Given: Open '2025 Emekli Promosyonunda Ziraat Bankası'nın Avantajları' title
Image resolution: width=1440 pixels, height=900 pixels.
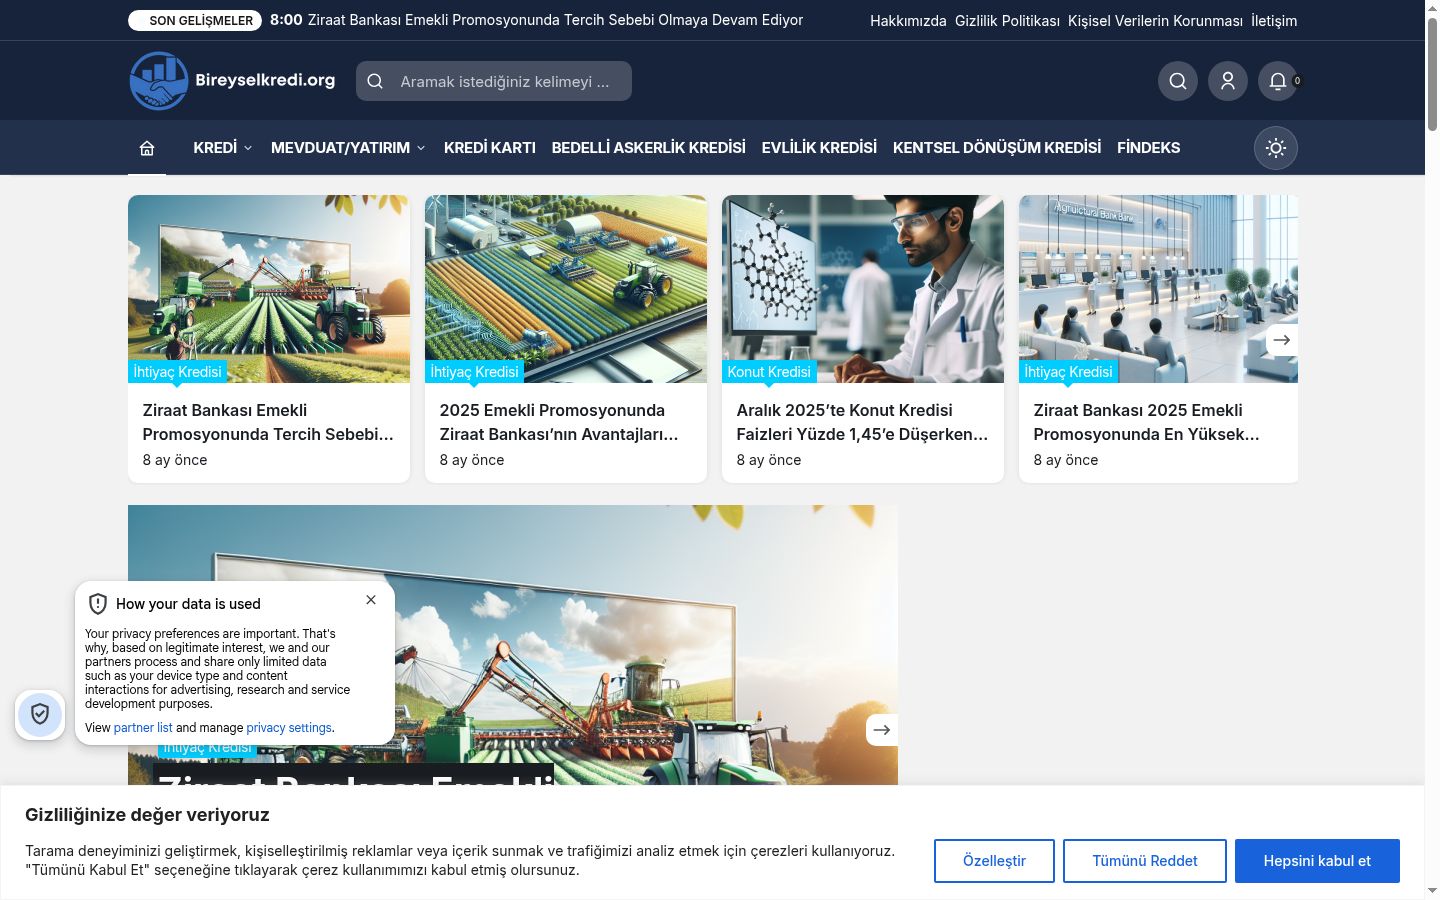Looking at the screenshot, I should point(559,422).
